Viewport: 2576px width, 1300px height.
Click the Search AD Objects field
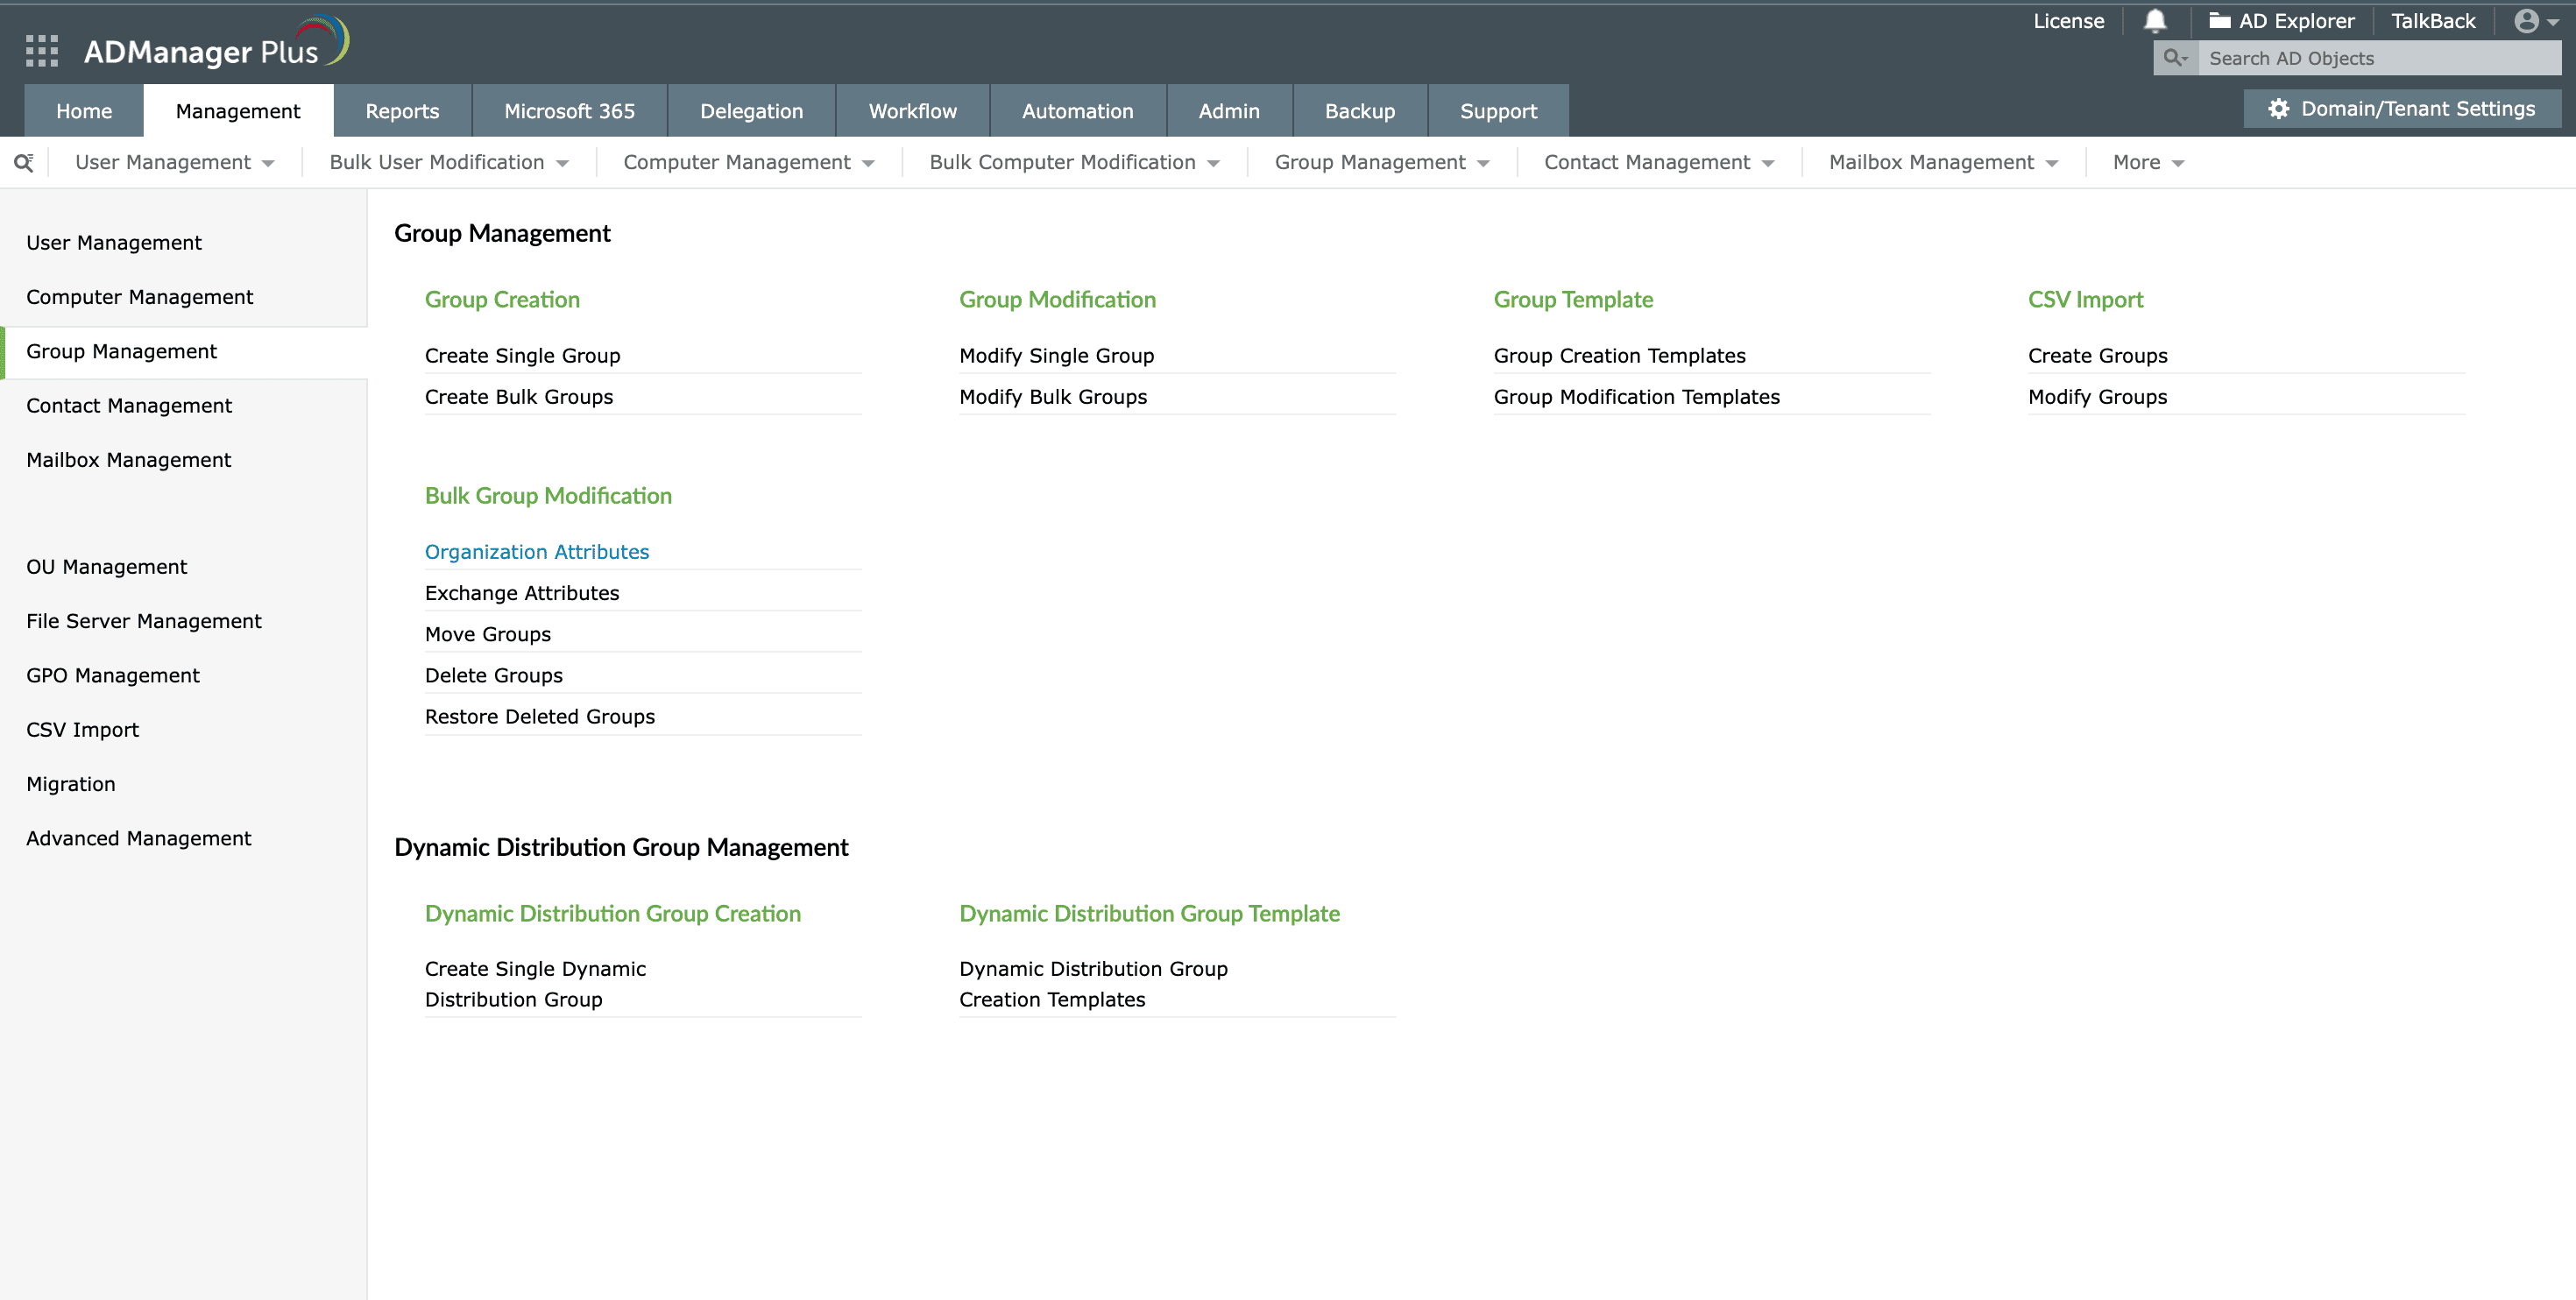pos(2378,58)
